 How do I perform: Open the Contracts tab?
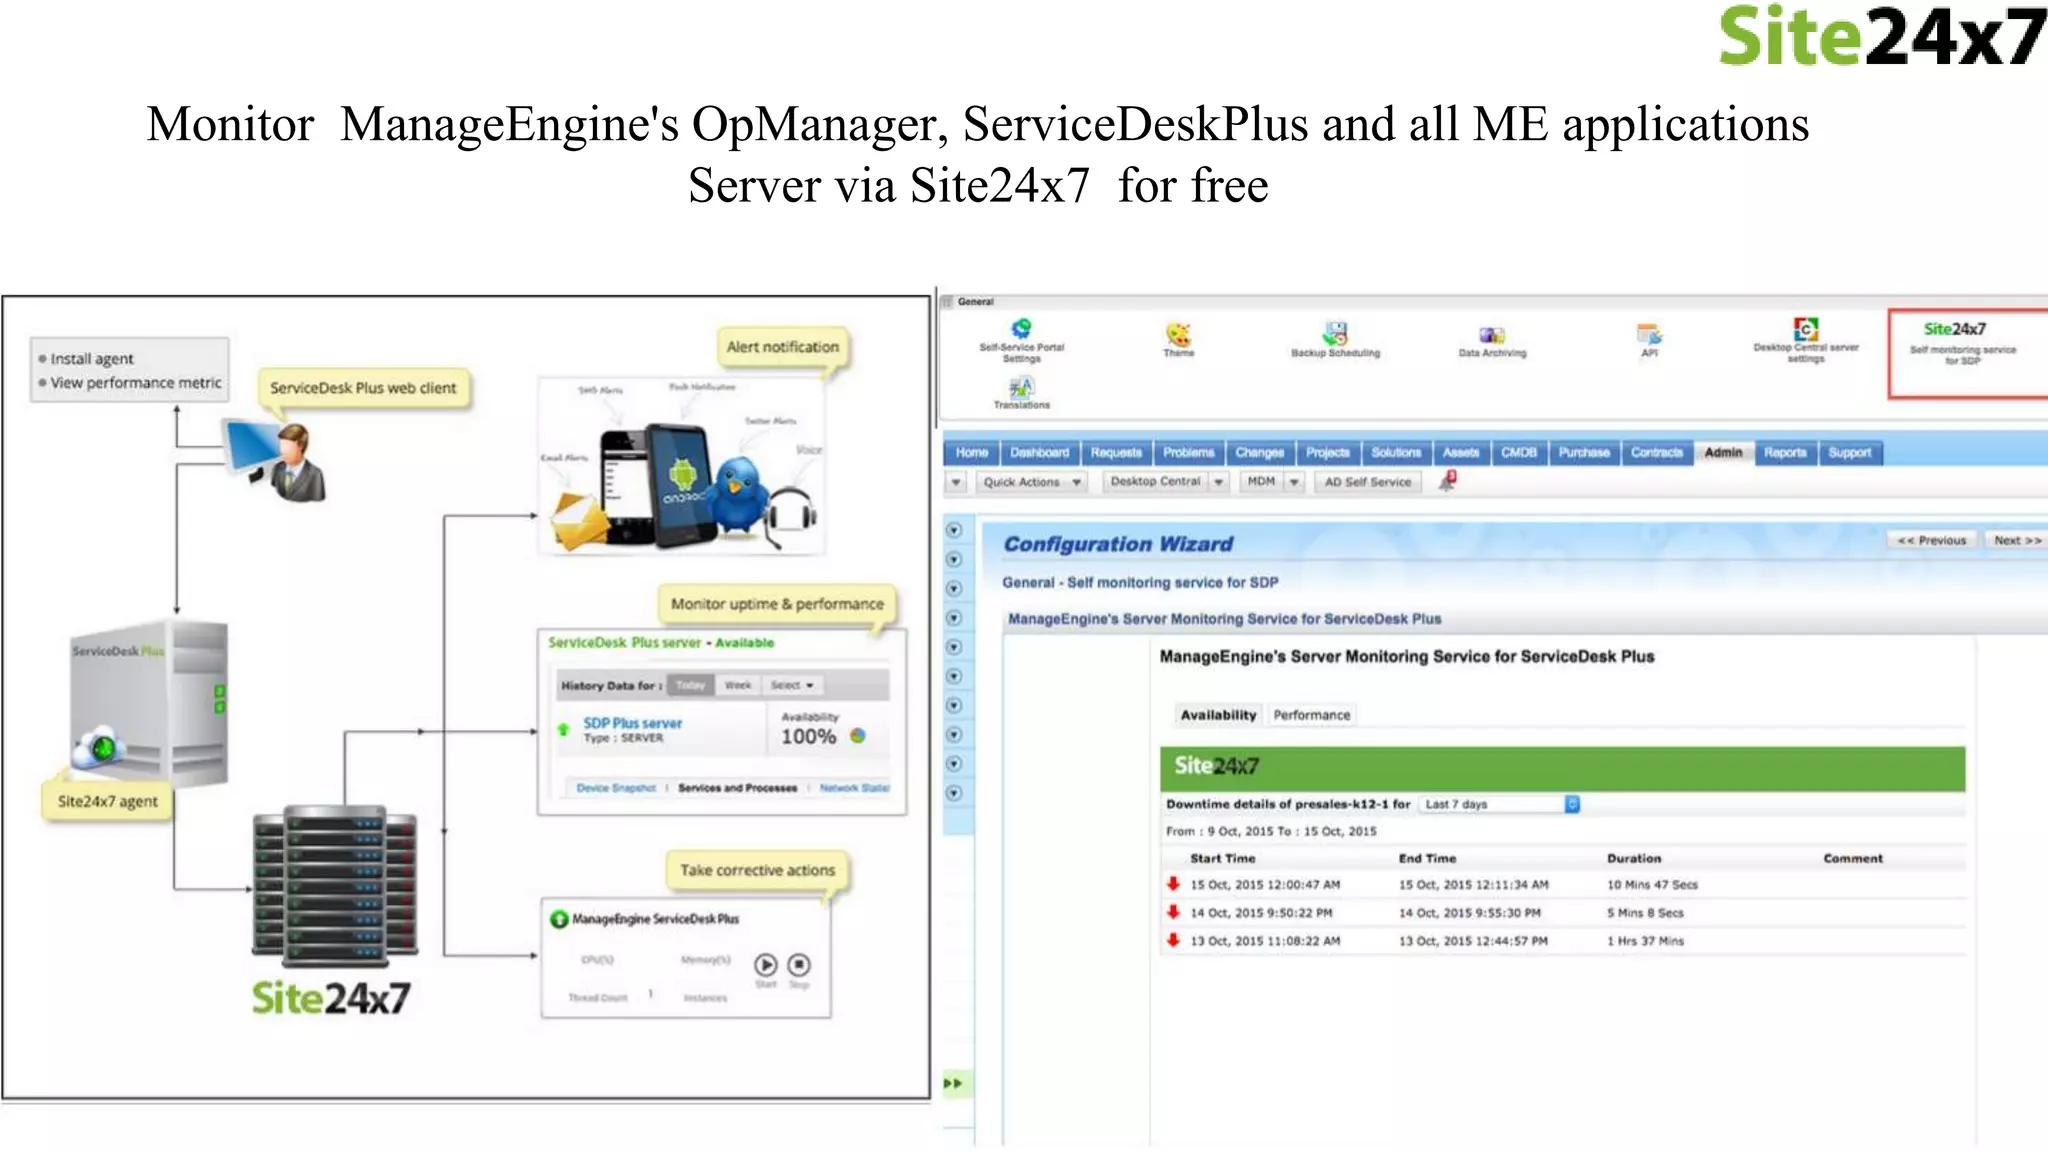[1656, 453]
